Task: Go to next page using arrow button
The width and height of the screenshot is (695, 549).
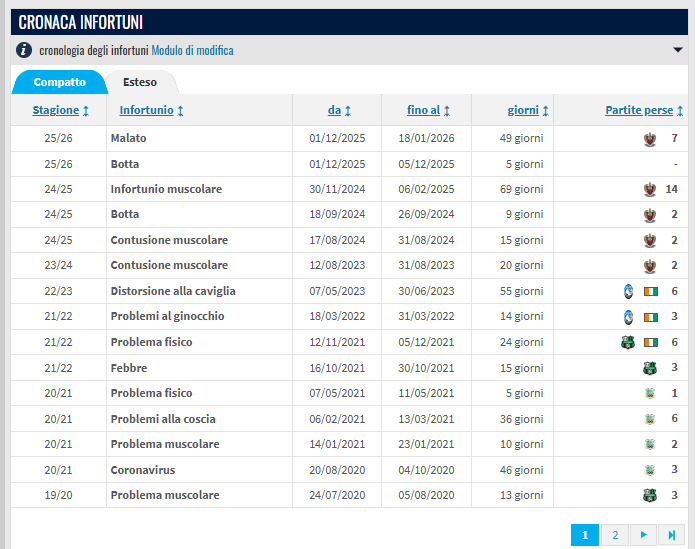Action: [x=644, y=535]
